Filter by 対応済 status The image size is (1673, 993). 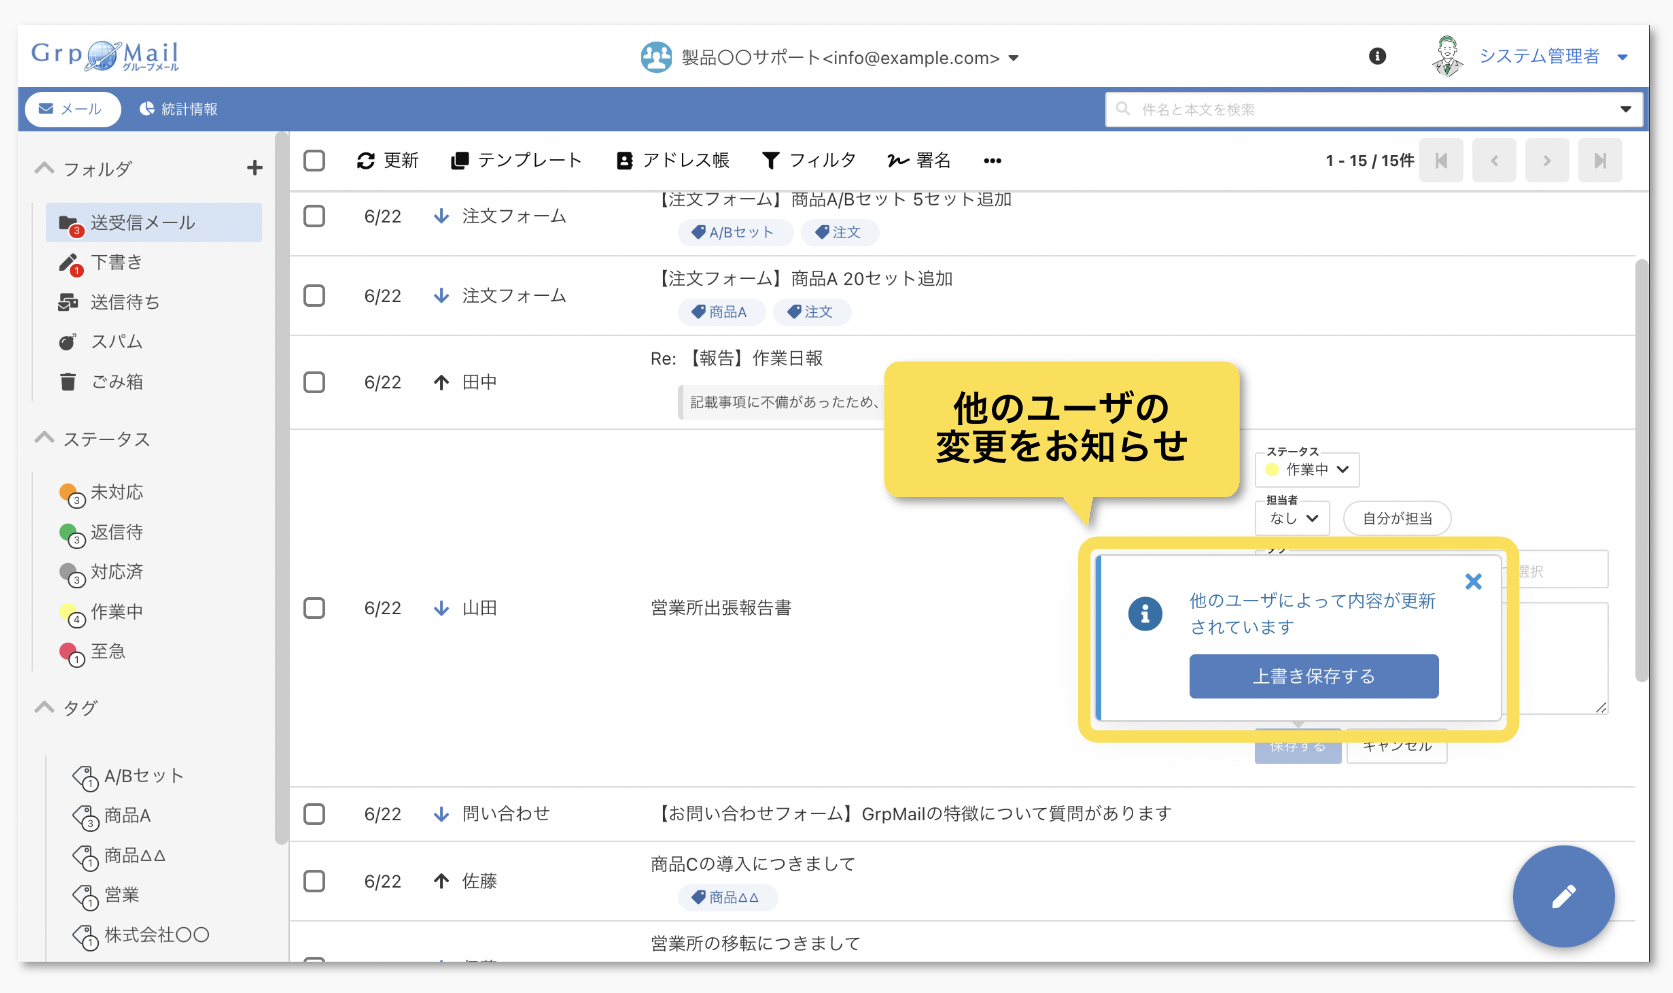[116, 572]
